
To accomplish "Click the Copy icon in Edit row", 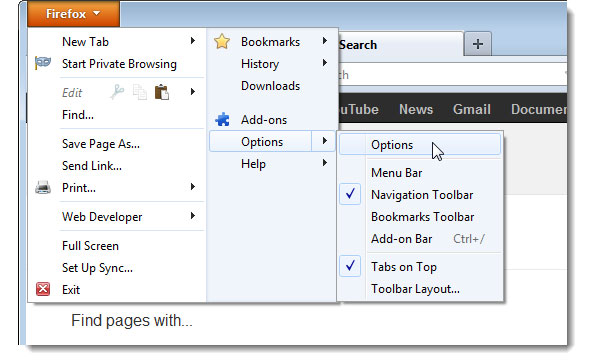I will point(140,92).
